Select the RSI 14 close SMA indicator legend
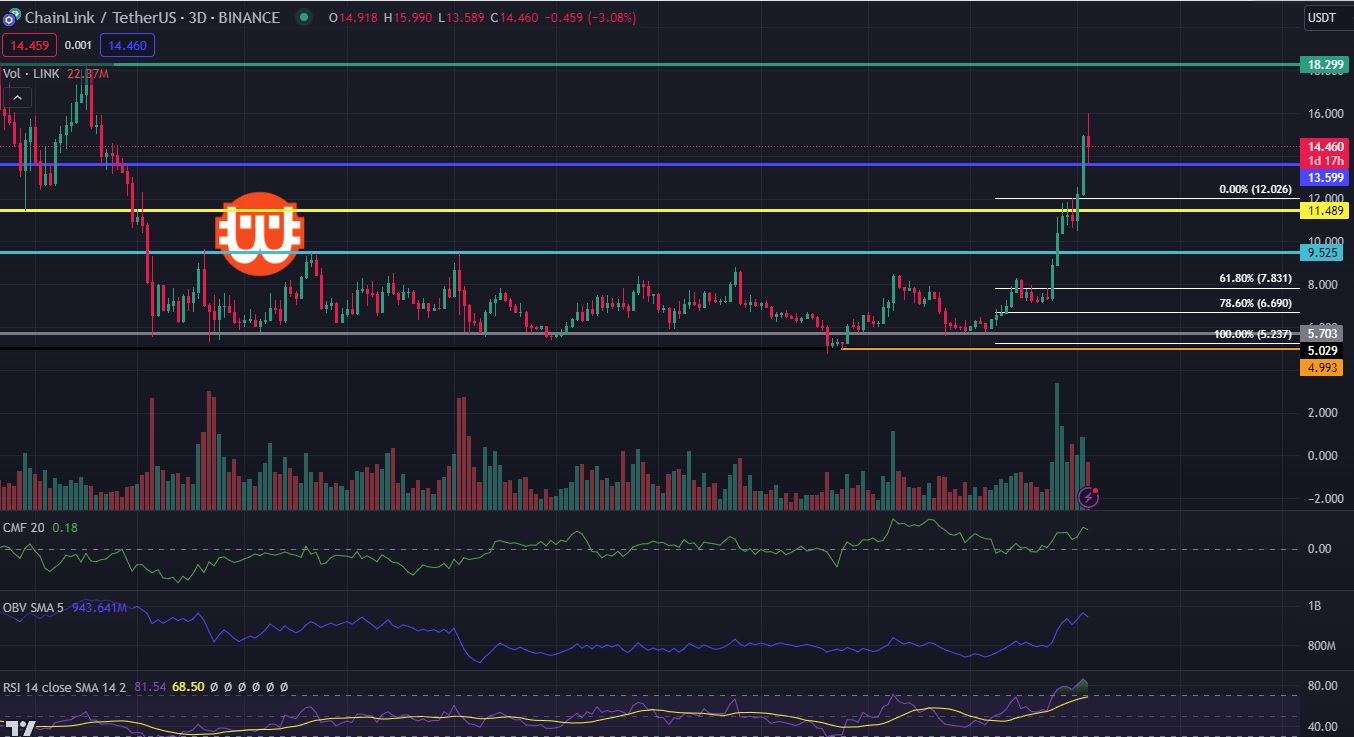The image size is (1354, 737). (64, 687)
